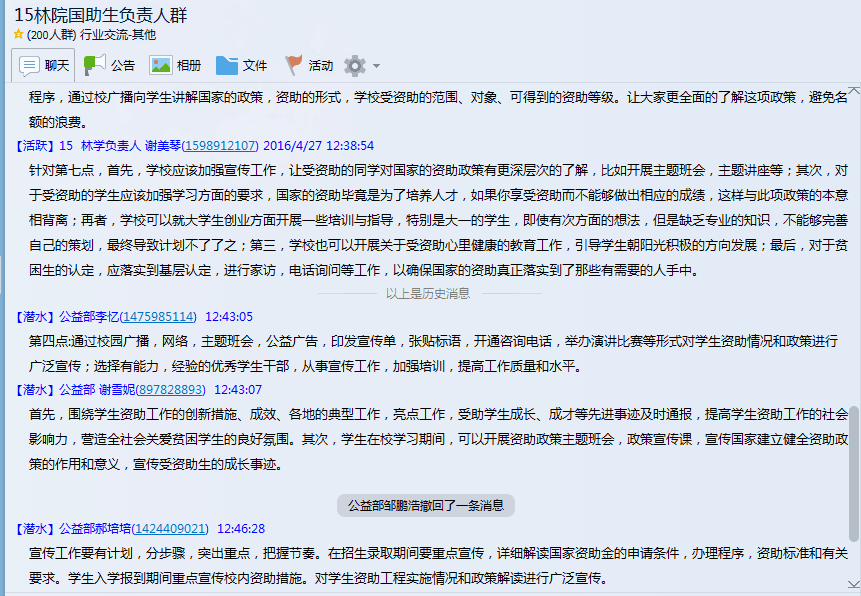Jump to latest messages with bottom-right double arrow

(x=852, y=584)
